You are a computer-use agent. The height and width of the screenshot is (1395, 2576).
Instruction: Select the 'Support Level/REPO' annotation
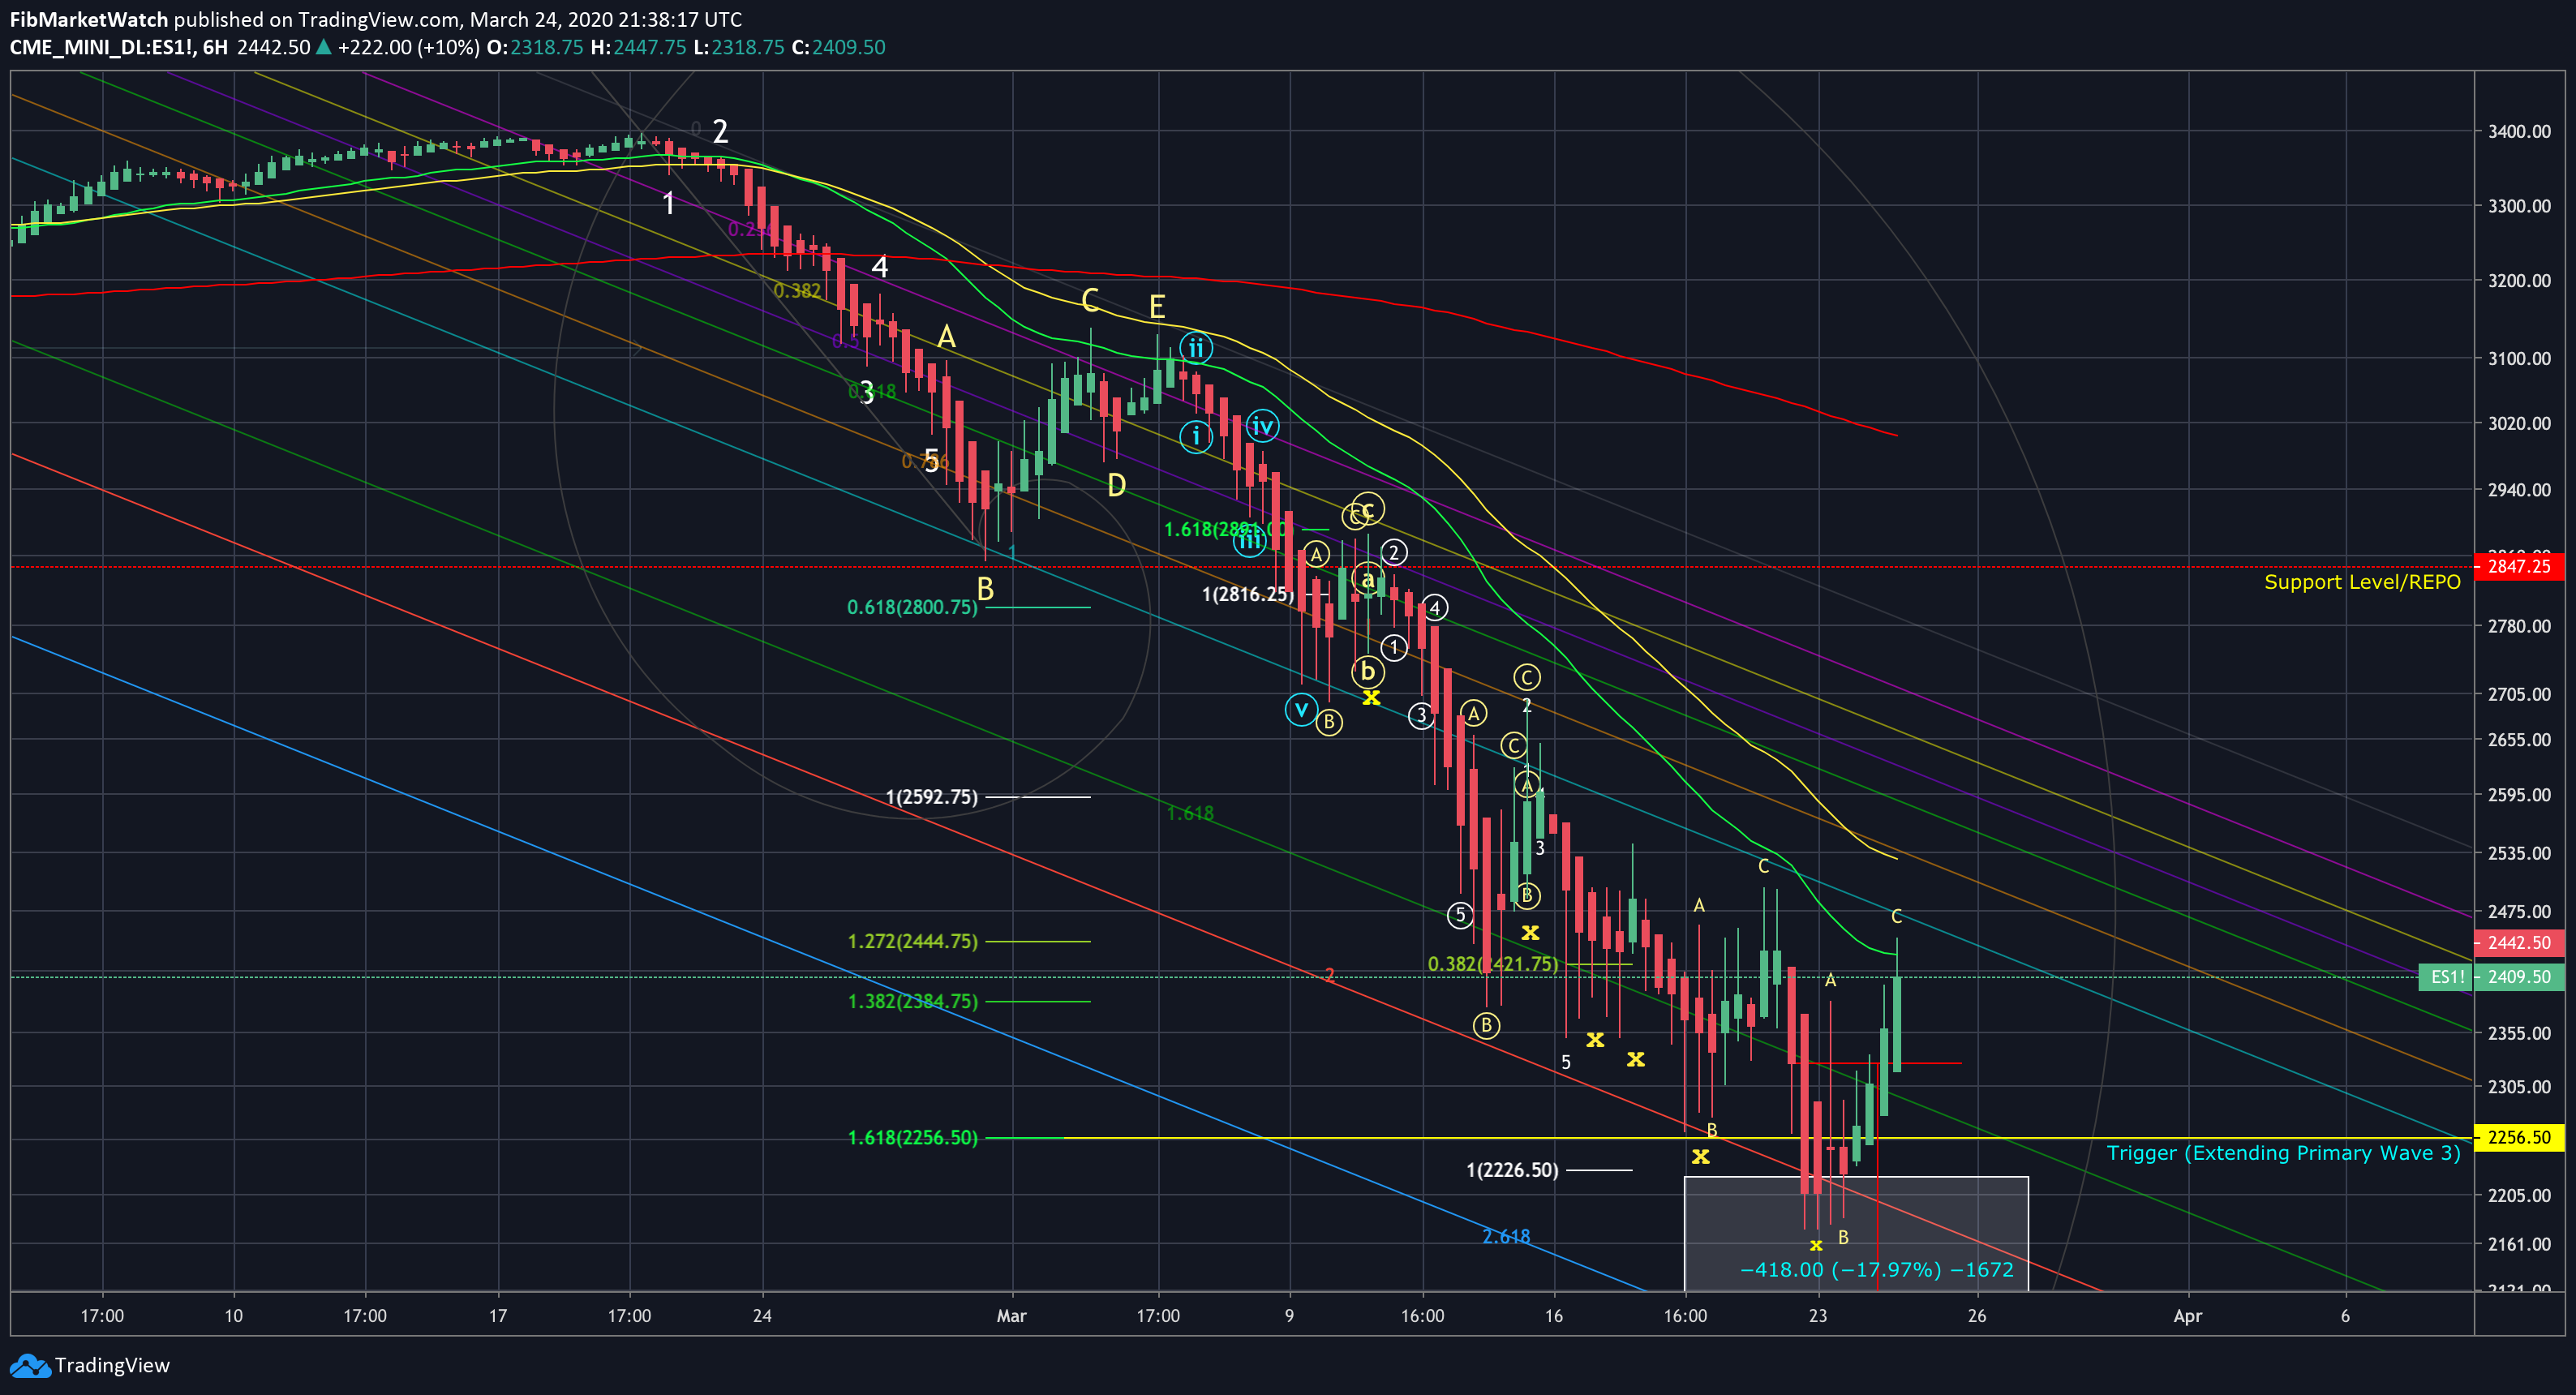(2362, 582)
